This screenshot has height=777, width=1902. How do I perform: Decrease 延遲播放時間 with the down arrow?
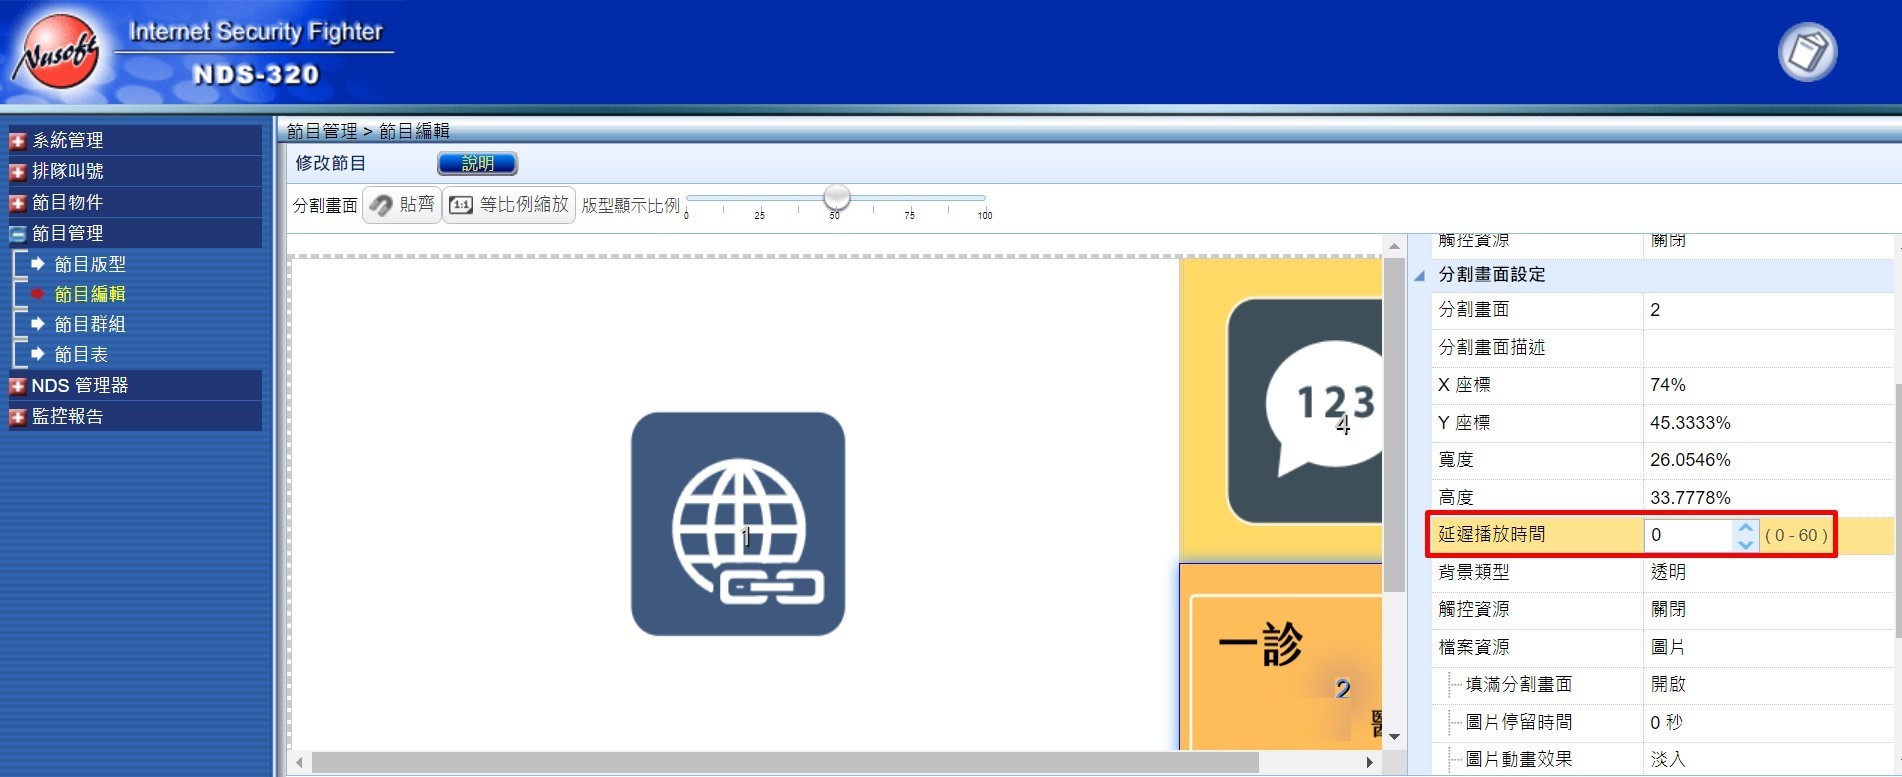[x=1745, y=544]
